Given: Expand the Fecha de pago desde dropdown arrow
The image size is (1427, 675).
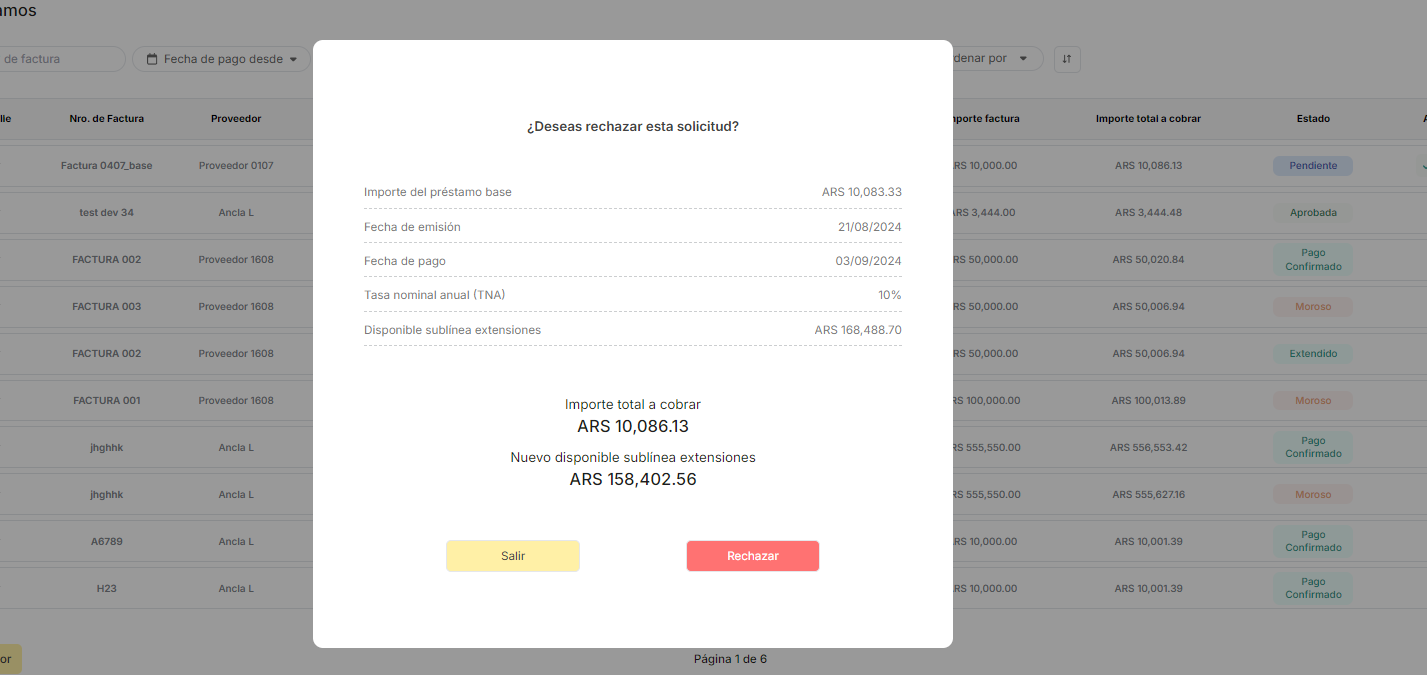Looking at the screenshot, I should point(294,59).
